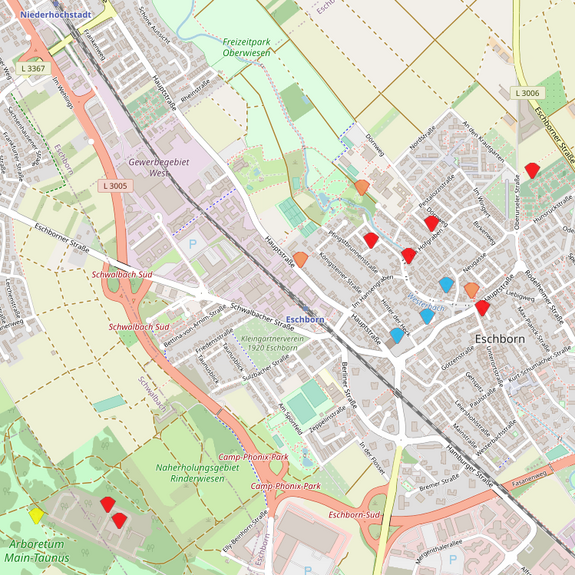Click the parking P icon in Gewerbegebiet West
The image size is (575, 575).
pyautogui.click(x=193, y=244)
